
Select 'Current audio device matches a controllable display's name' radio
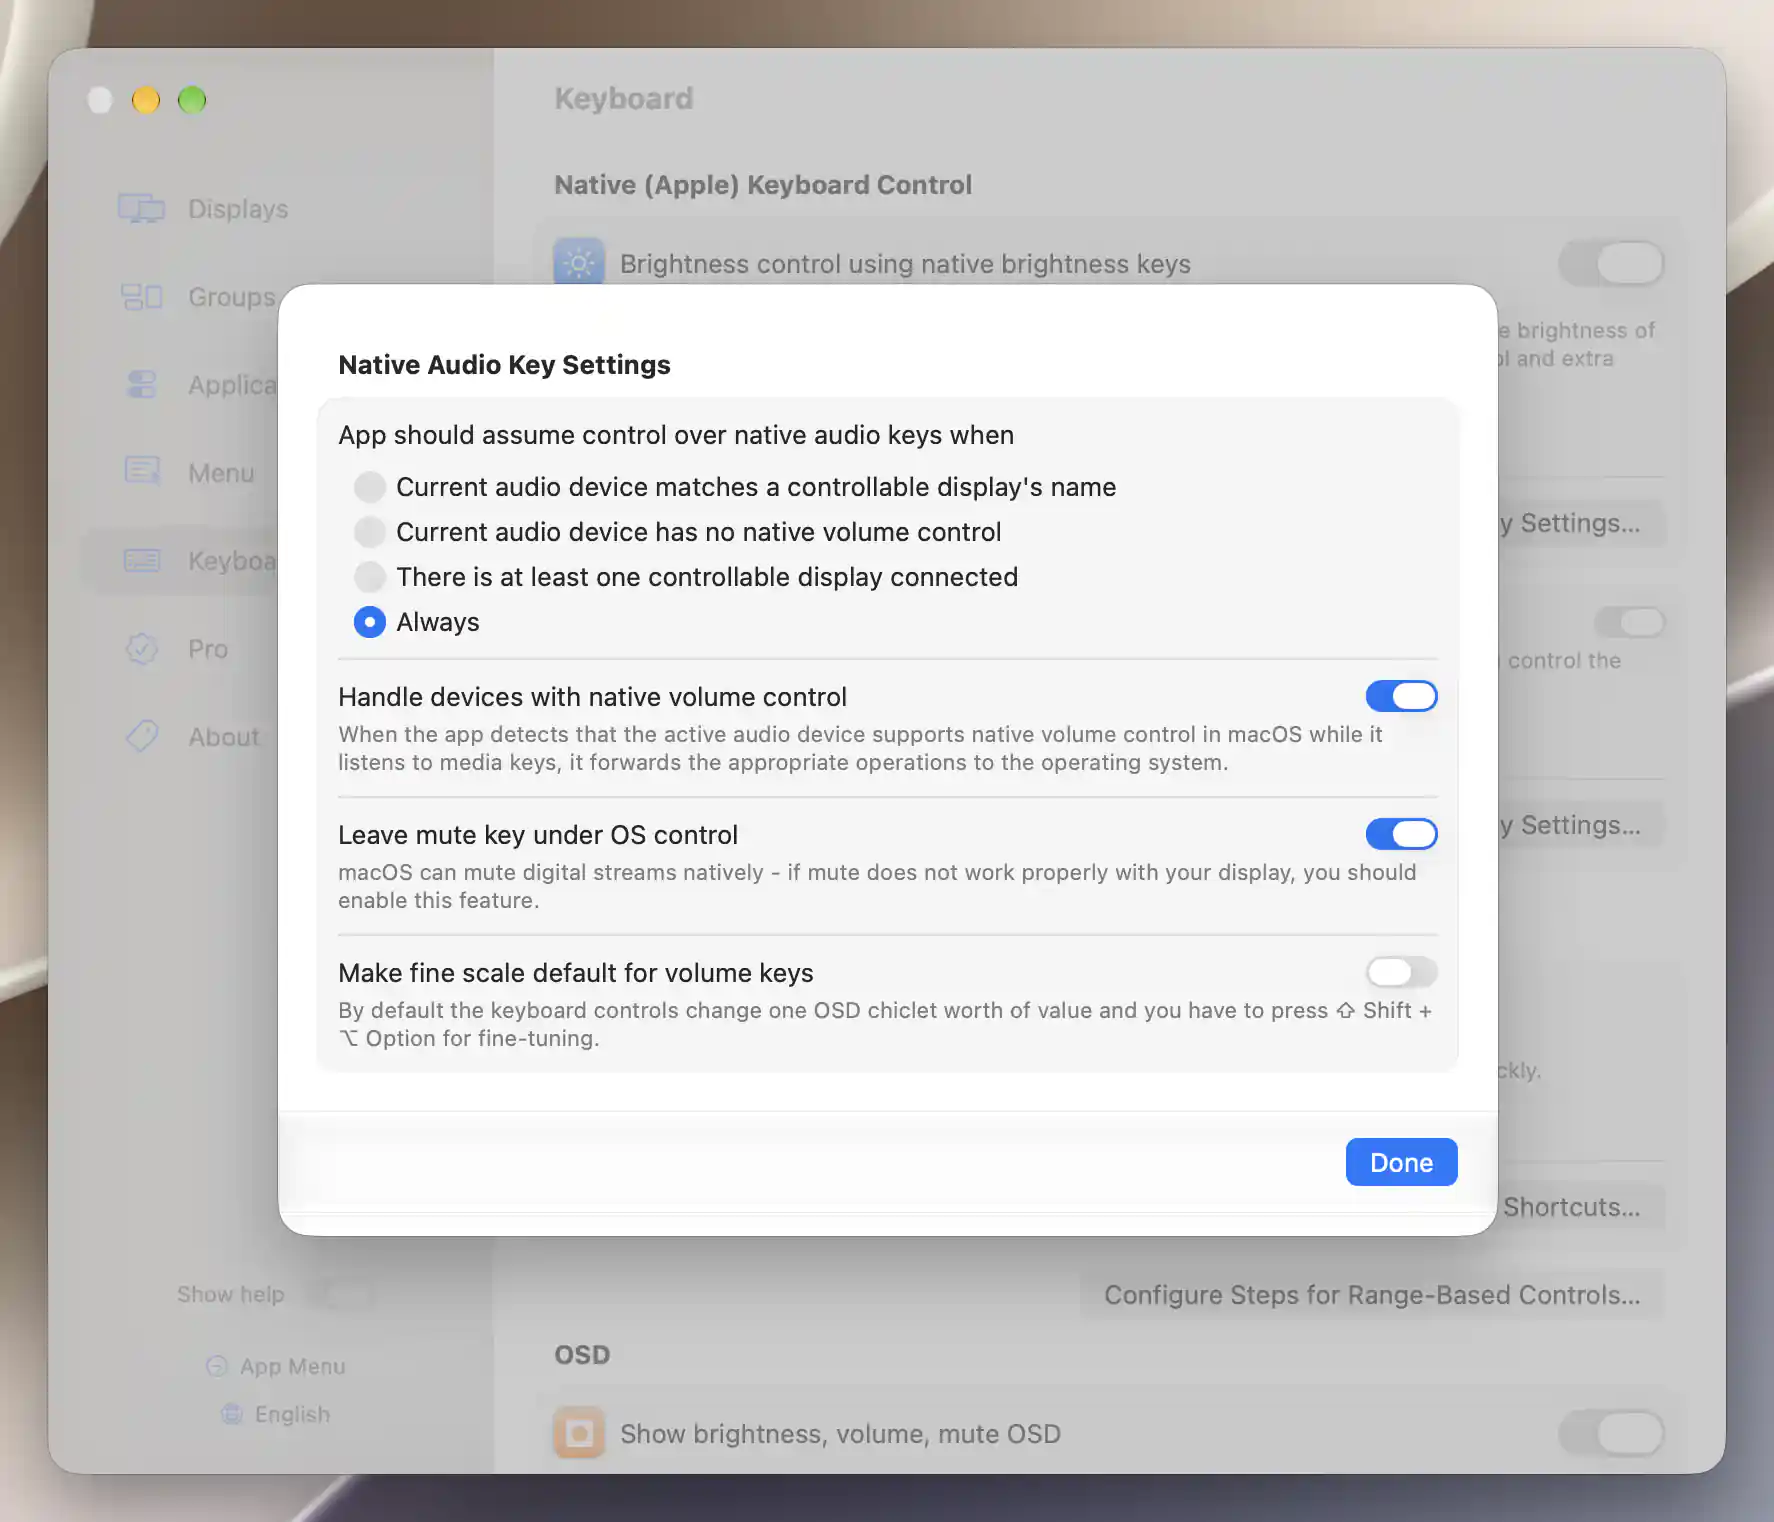369,487
